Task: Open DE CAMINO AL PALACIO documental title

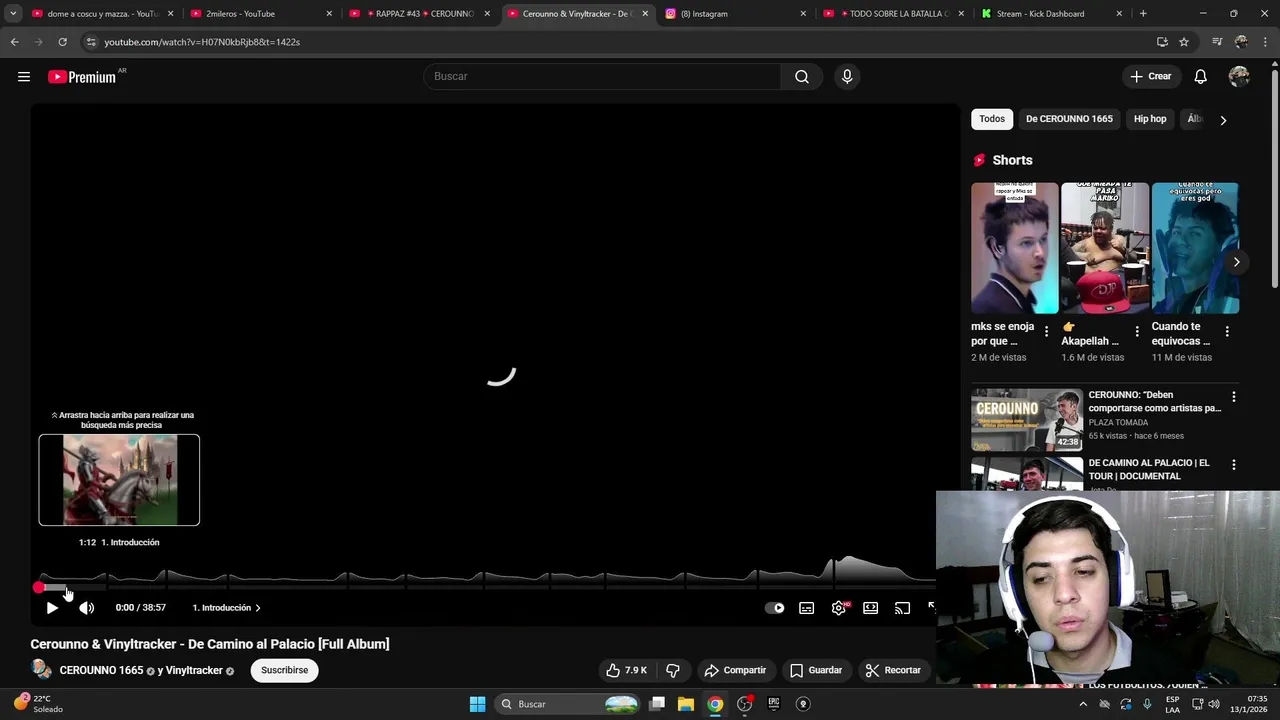Action: tap(1149, 470)
